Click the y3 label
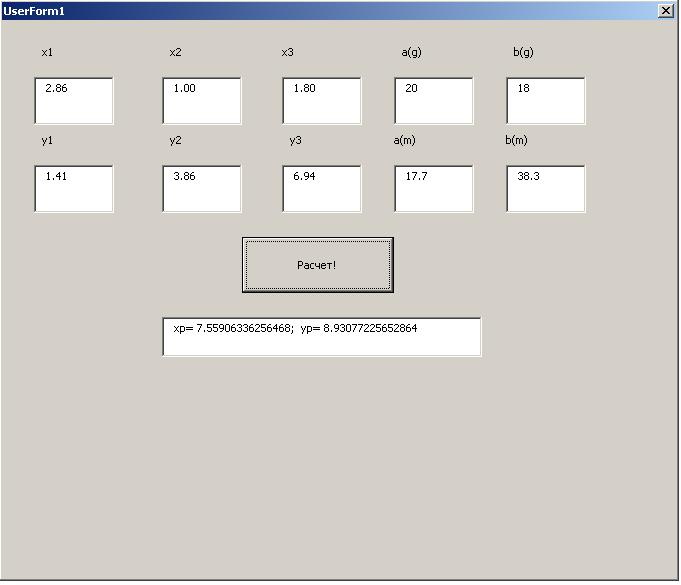 pos(295,140)
